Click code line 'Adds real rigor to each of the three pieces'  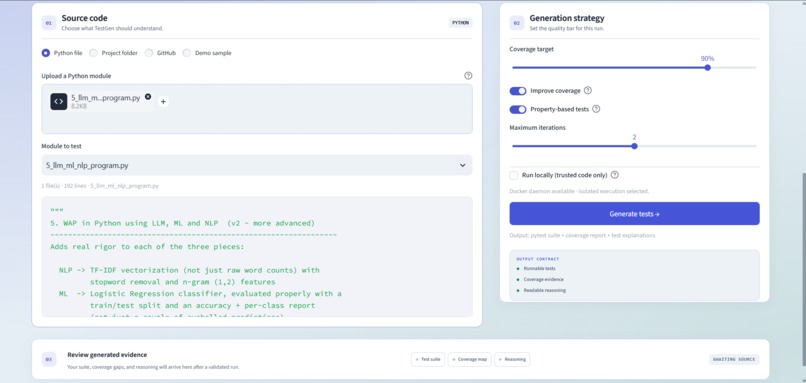point(146,247)
